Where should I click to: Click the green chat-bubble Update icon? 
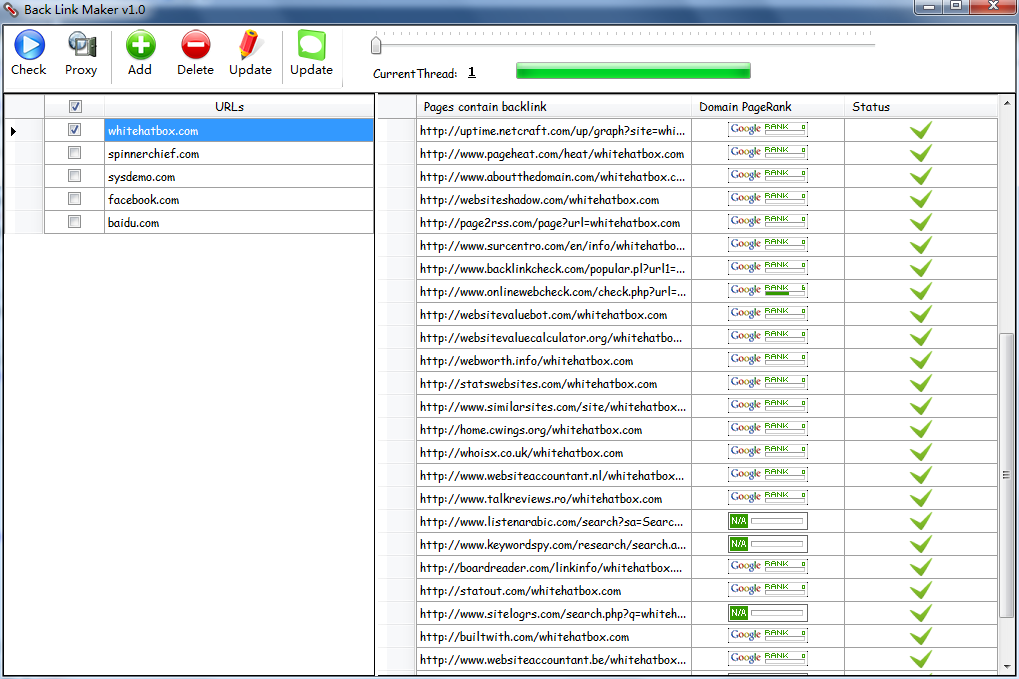[x=311, y=46]
